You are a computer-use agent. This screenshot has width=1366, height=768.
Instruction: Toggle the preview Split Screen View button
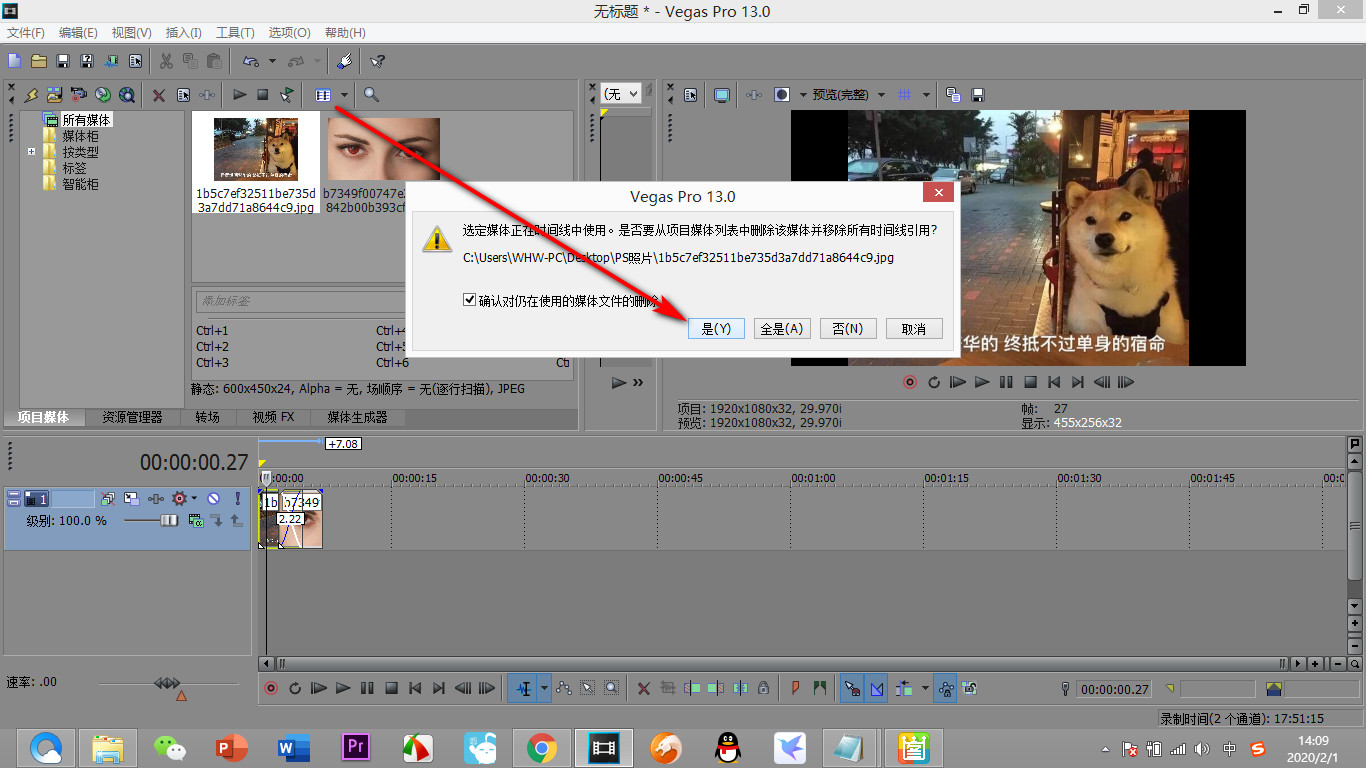coord(782,95)
